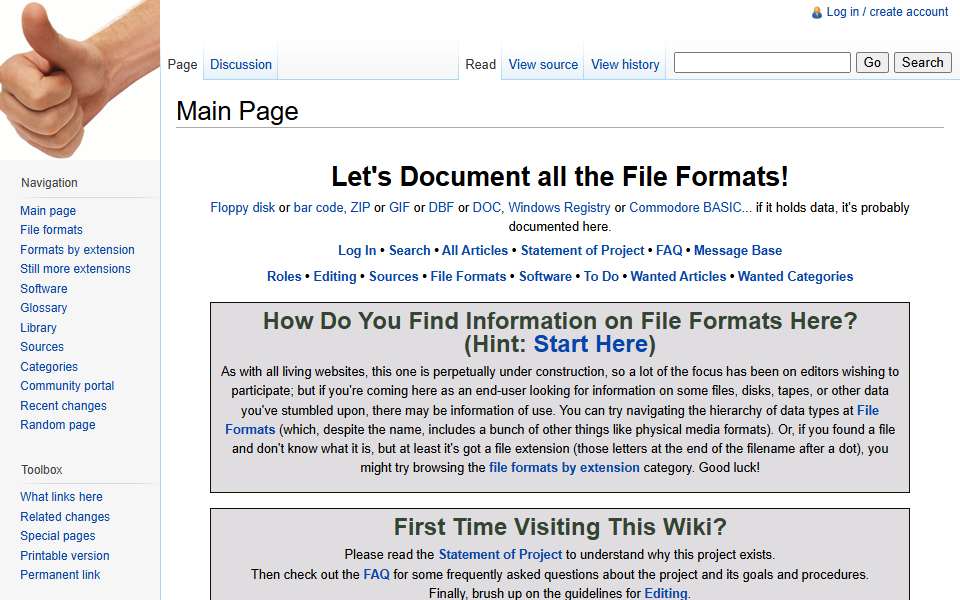Follow the GIF format link

[x=399, y=208]
